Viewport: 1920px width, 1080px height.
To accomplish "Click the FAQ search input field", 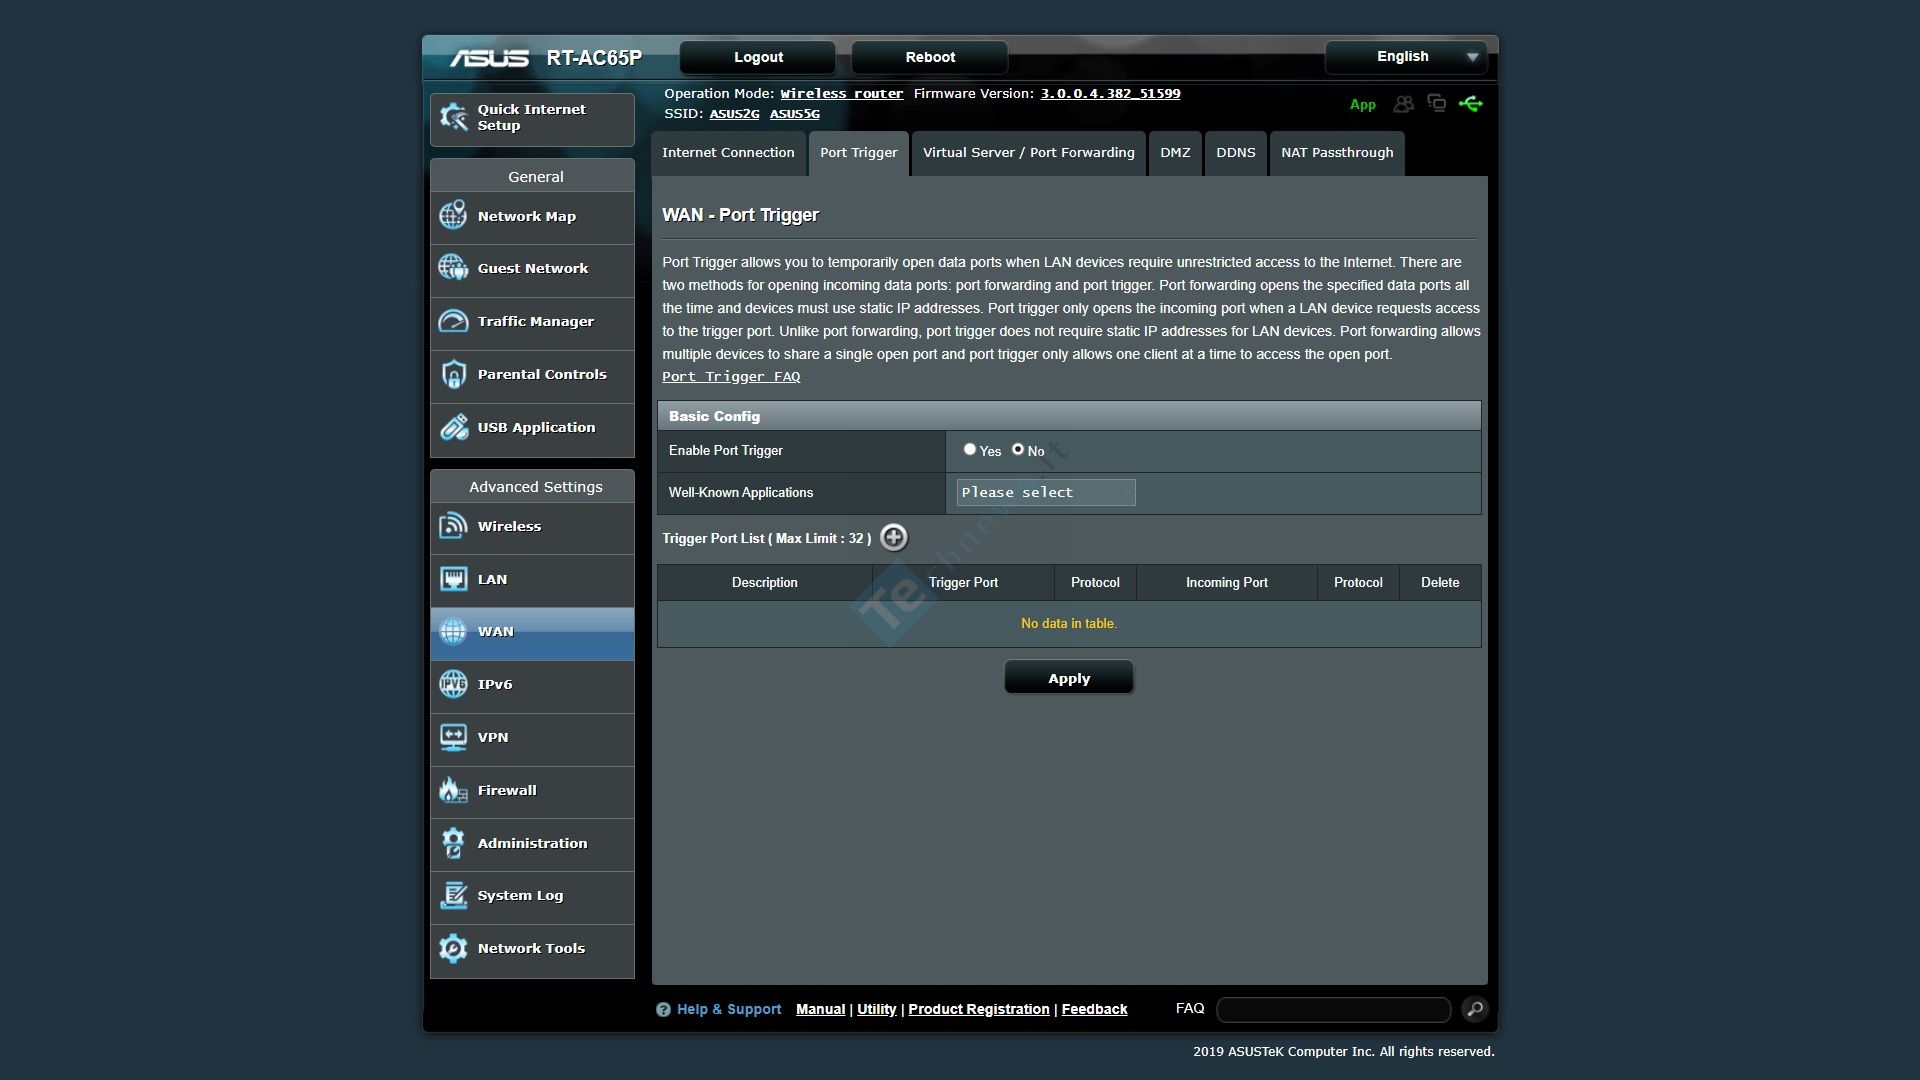I will coord(1333,1010).
